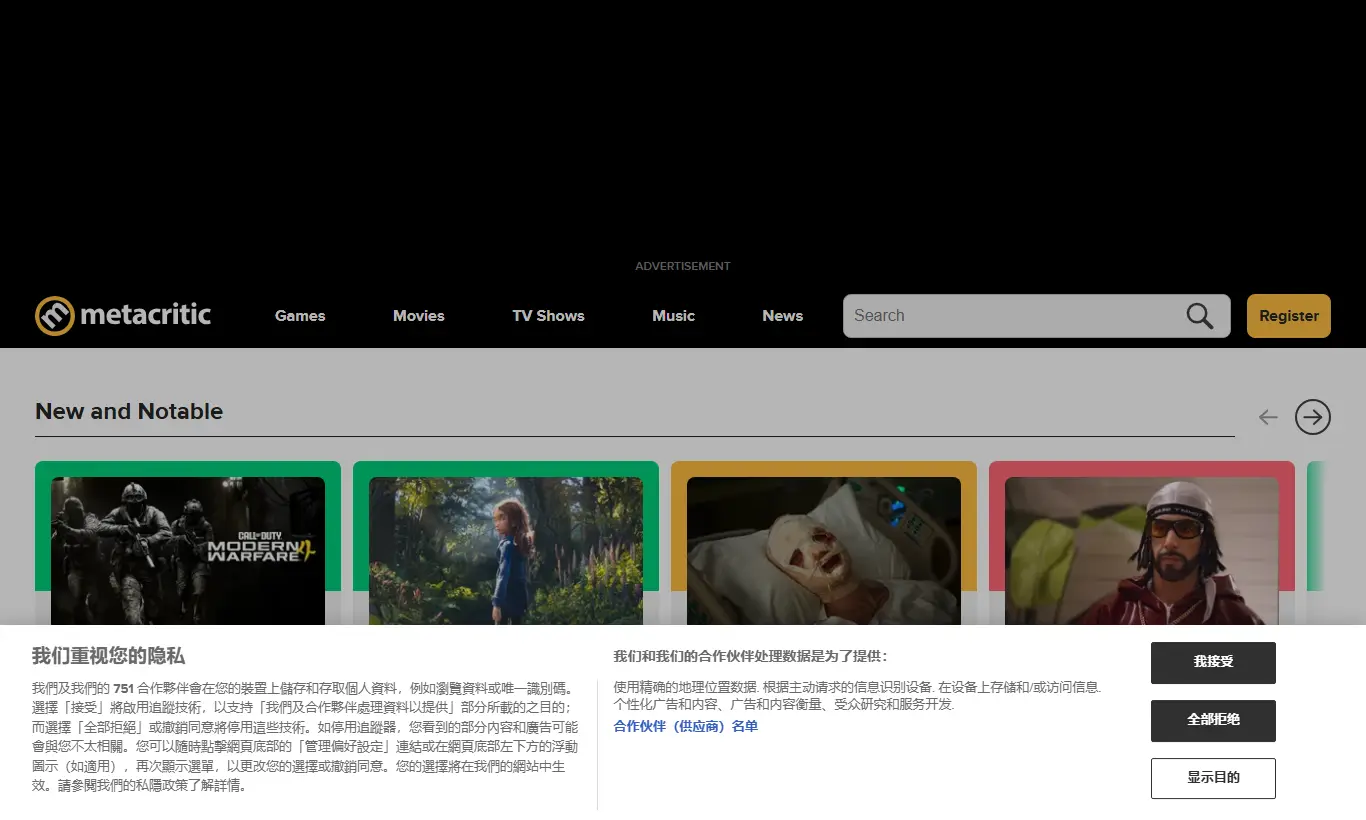Viewport: 1366px width, 820px height.
Task: Click the ADVERTISEMENT label
Action: pyautogui.click(x=683, y=266)
